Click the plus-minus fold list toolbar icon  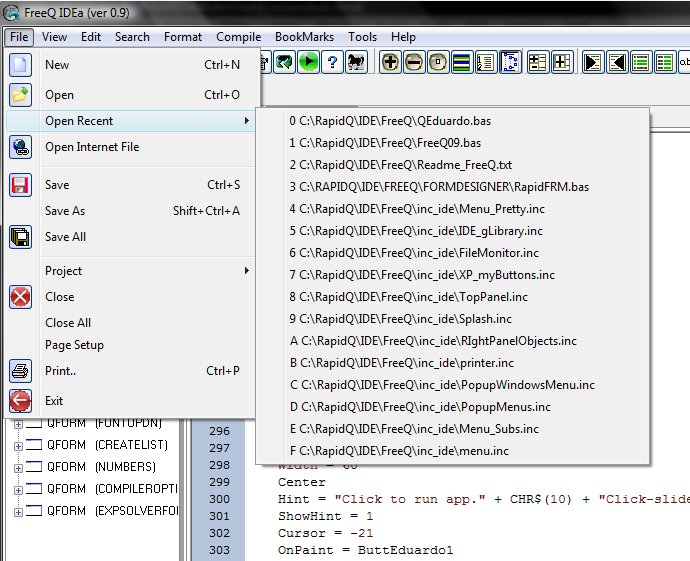[x=538, y=62]
